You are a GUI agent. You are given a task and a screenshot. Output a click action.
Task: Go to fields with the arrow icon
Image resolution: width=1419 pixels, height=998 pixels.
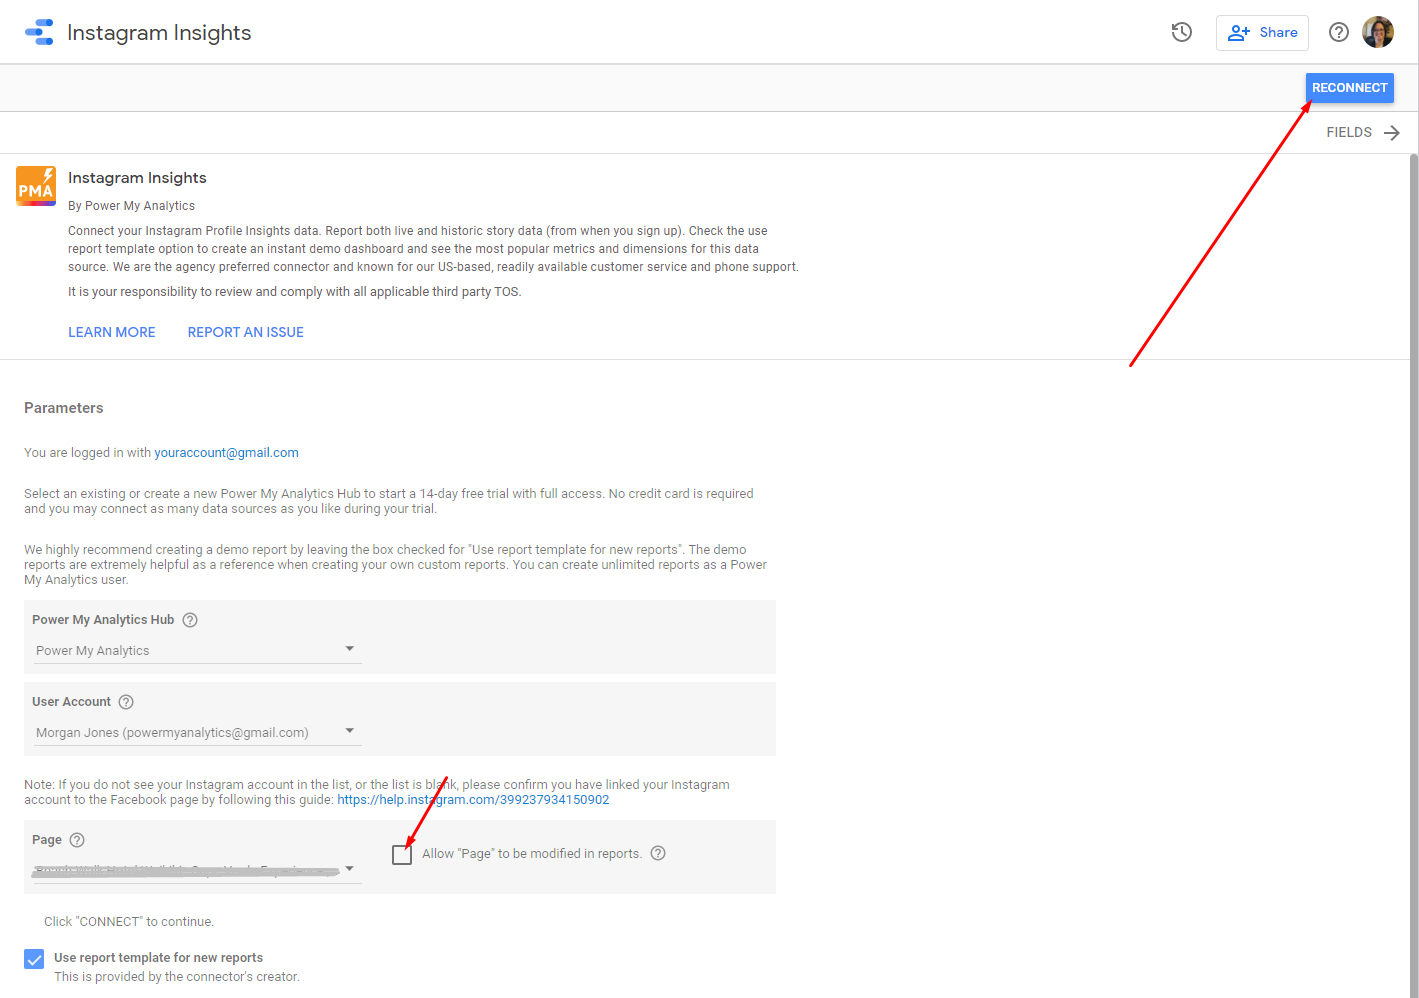pyautogui.click(x=1392, y=133)
